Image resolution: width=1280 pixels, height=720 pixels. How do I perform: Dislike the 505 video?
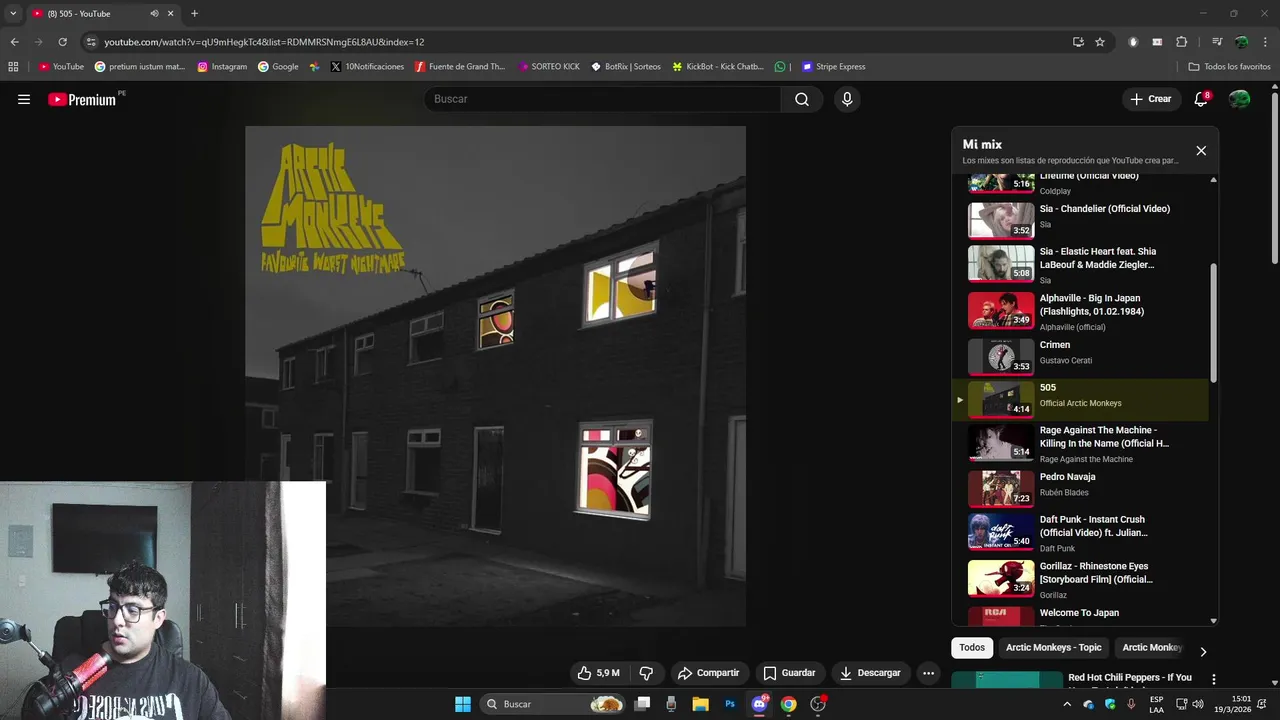646,673
